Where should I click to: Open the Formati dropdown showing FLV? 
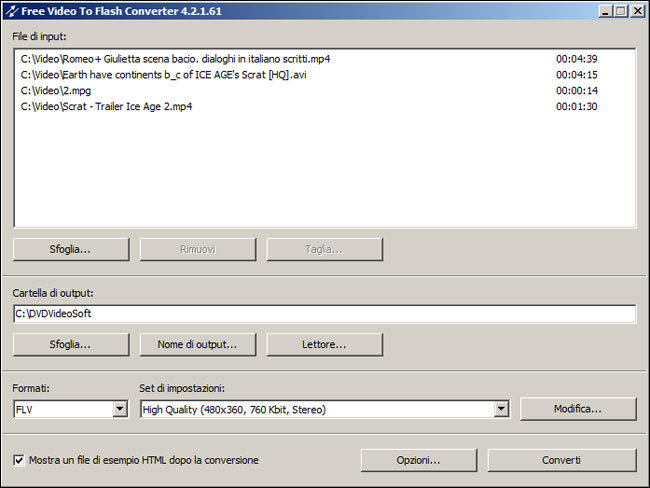pyautogui.click(x=120, y=409)
